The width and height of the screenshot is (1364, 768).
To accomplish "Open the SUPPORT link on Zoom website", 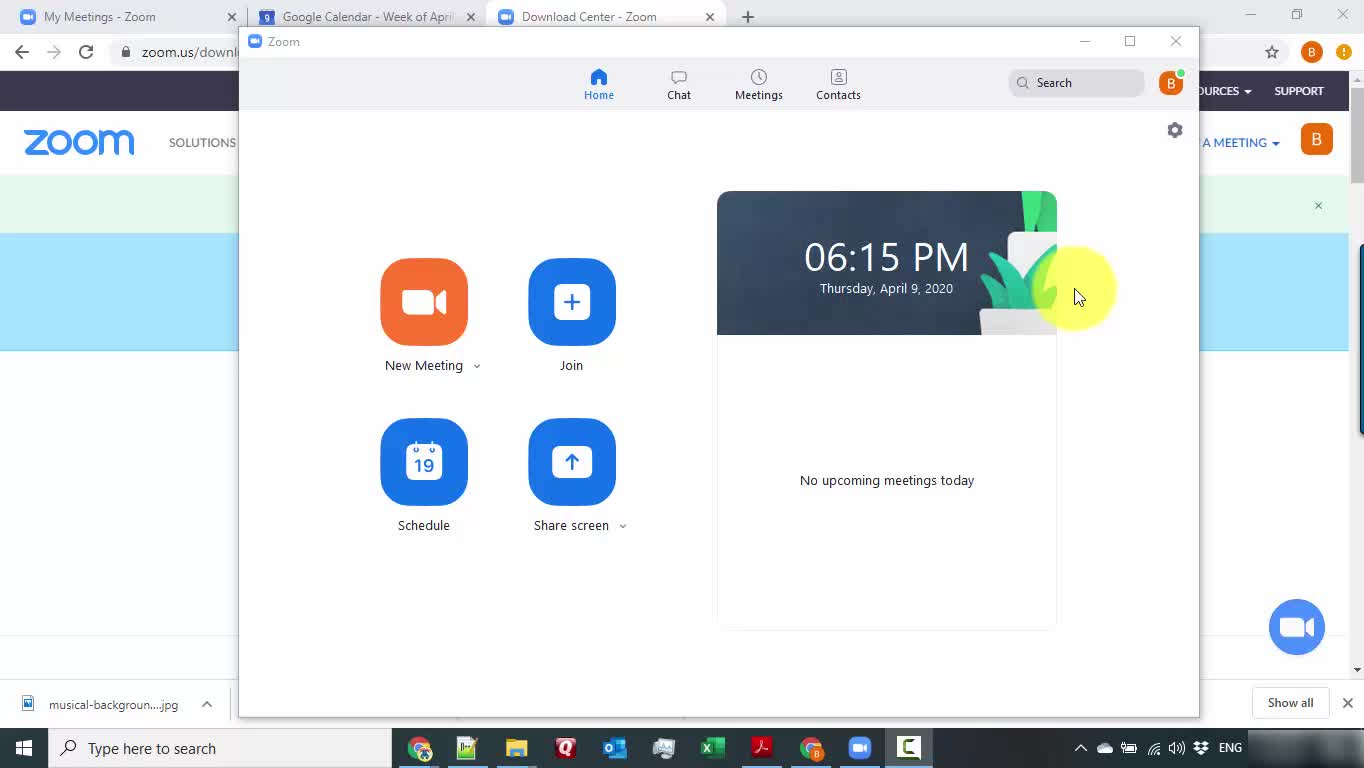I will 1298,91.
